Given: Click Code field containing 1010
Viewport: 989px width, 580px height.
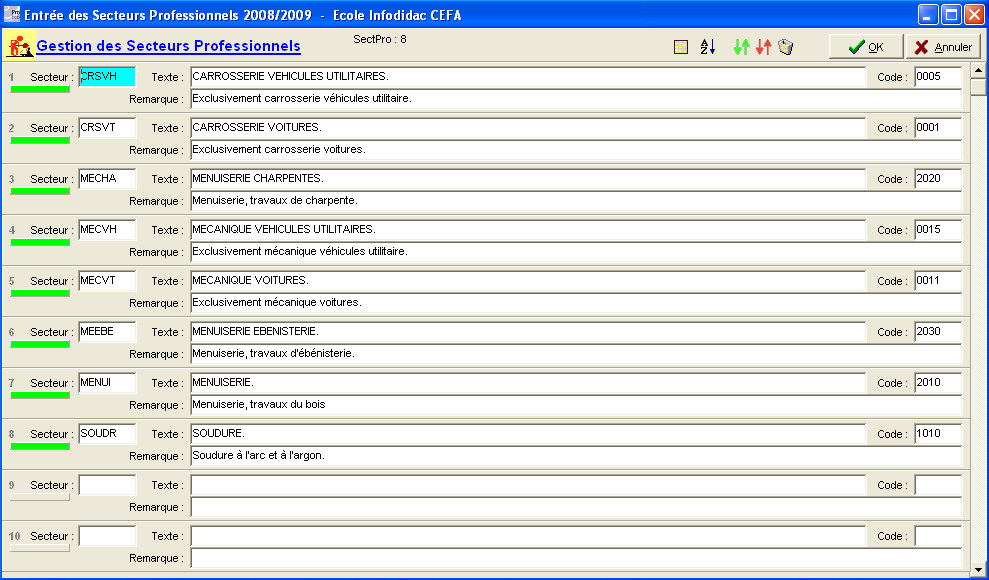Looking at the screenshot, I should point(938,434).
